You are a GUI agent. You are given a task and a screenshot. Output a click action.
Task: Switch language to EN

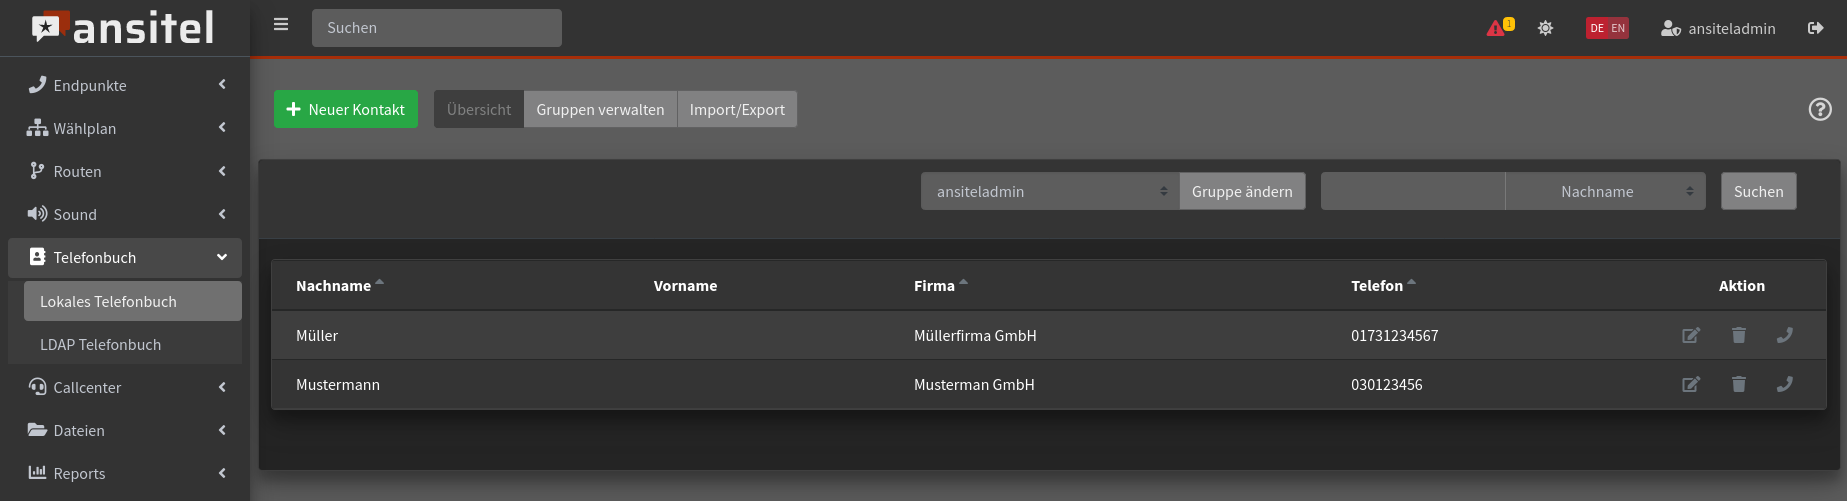[1618, 28]
